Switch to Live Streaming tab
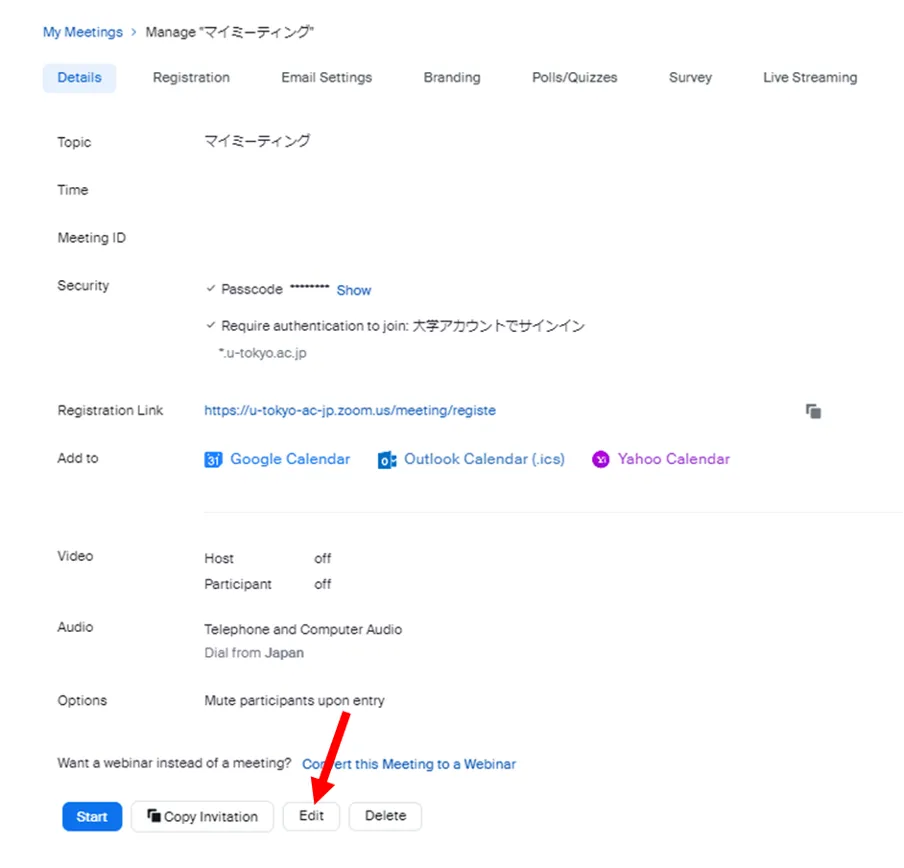The height and width of the screenshot is (868, 904). point(809,78)
